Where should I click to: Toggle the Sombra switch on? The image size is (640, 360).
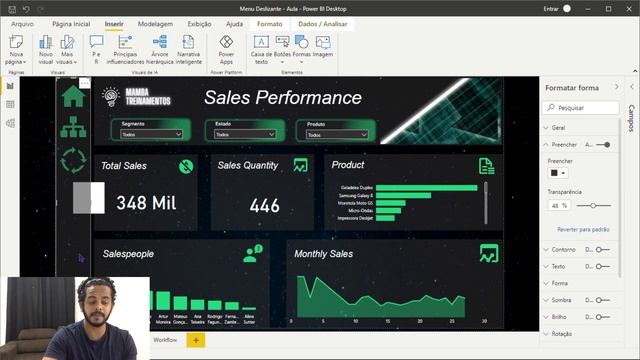point(603,300)
